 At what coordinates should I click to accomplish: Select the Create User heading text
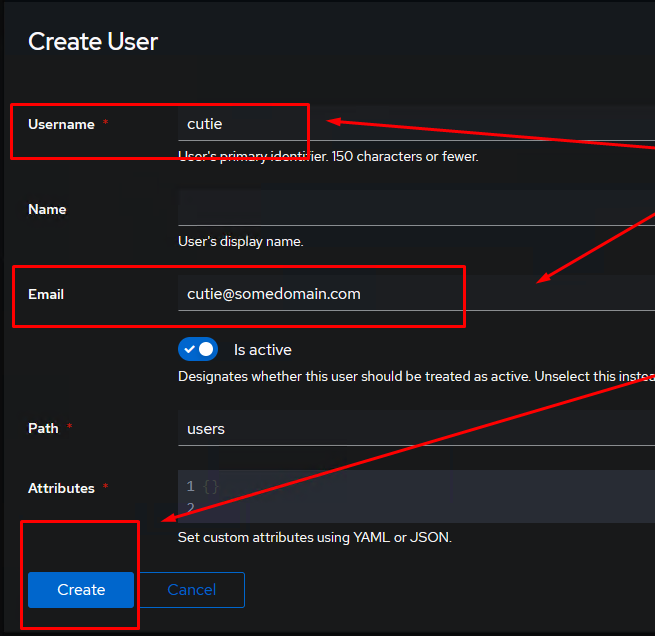click(93, 41)
